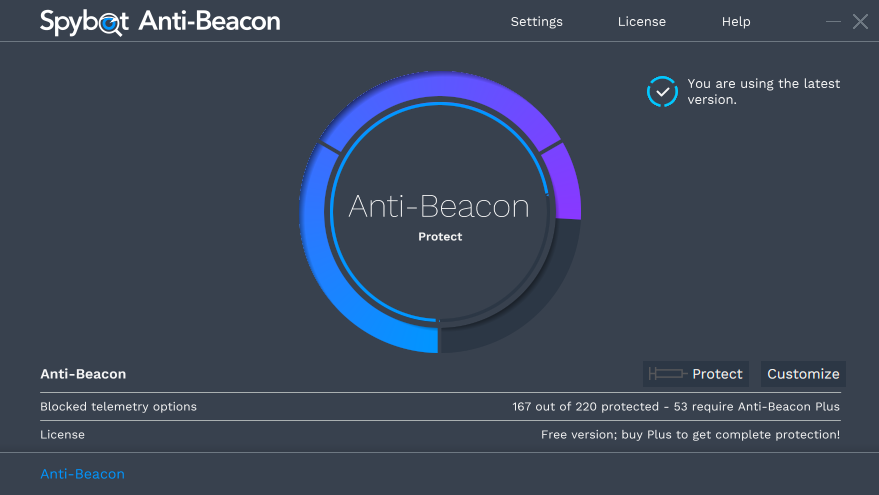879x495 pixels.
Task: Open the Settings menu
Action: click(536, 22)
